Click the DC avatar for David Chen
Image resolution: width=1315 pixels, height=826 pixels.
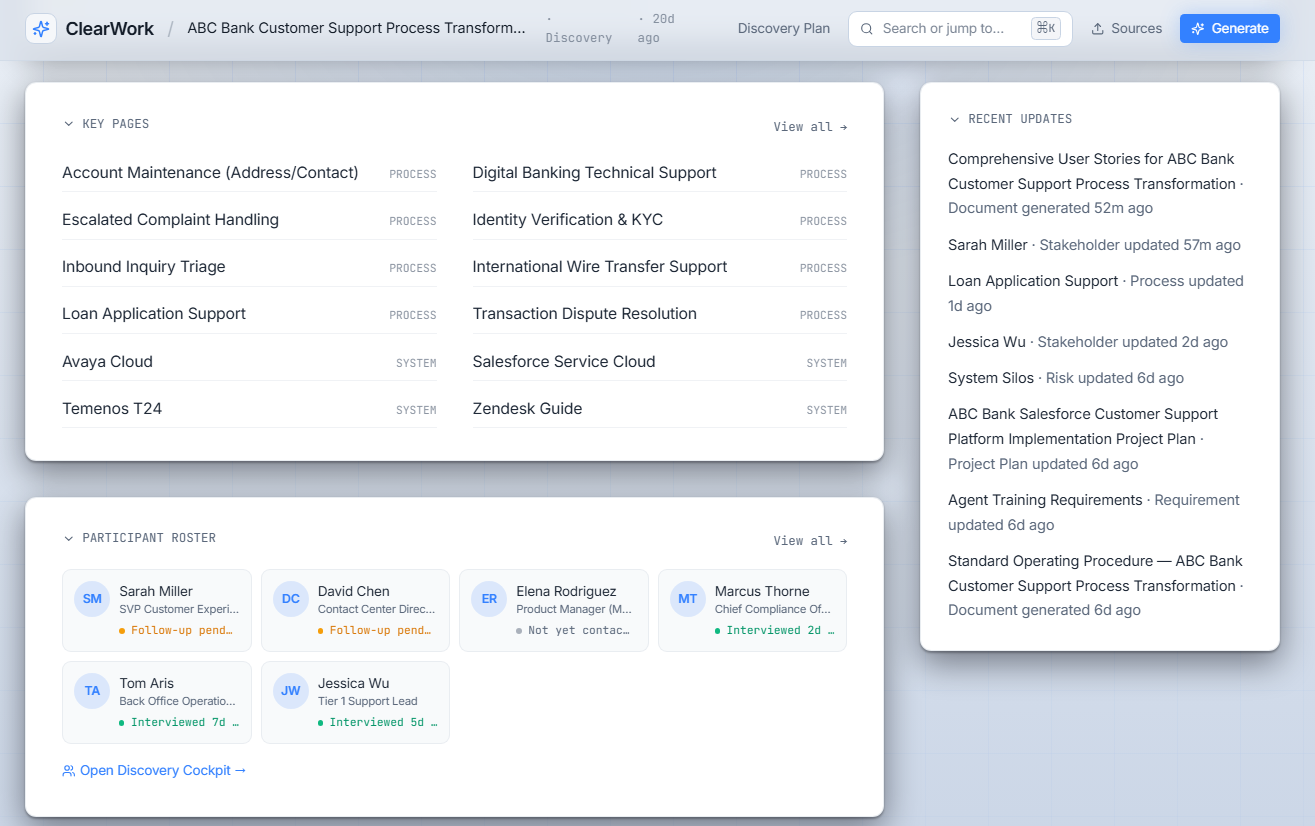(291, 599)
